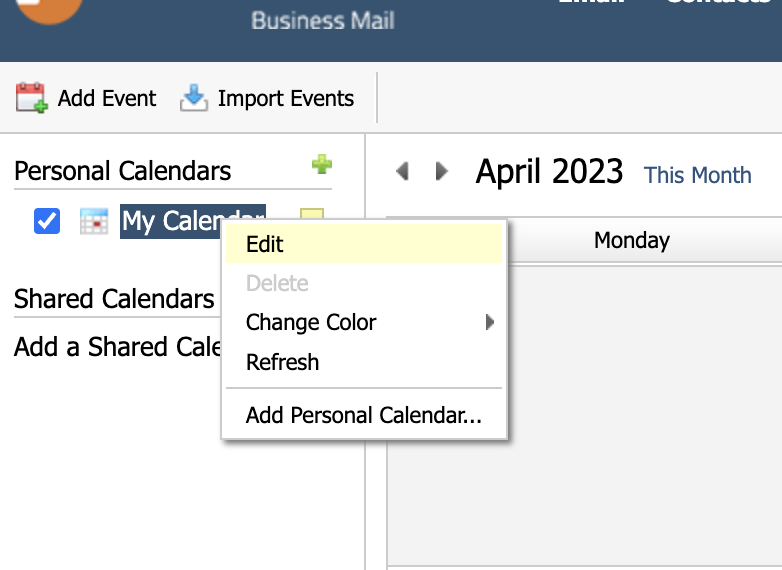Viewport: 782px width, 570px height.
Task: Click the small calendar icon next to My Calendar
Action: click(x=94, y=221)
